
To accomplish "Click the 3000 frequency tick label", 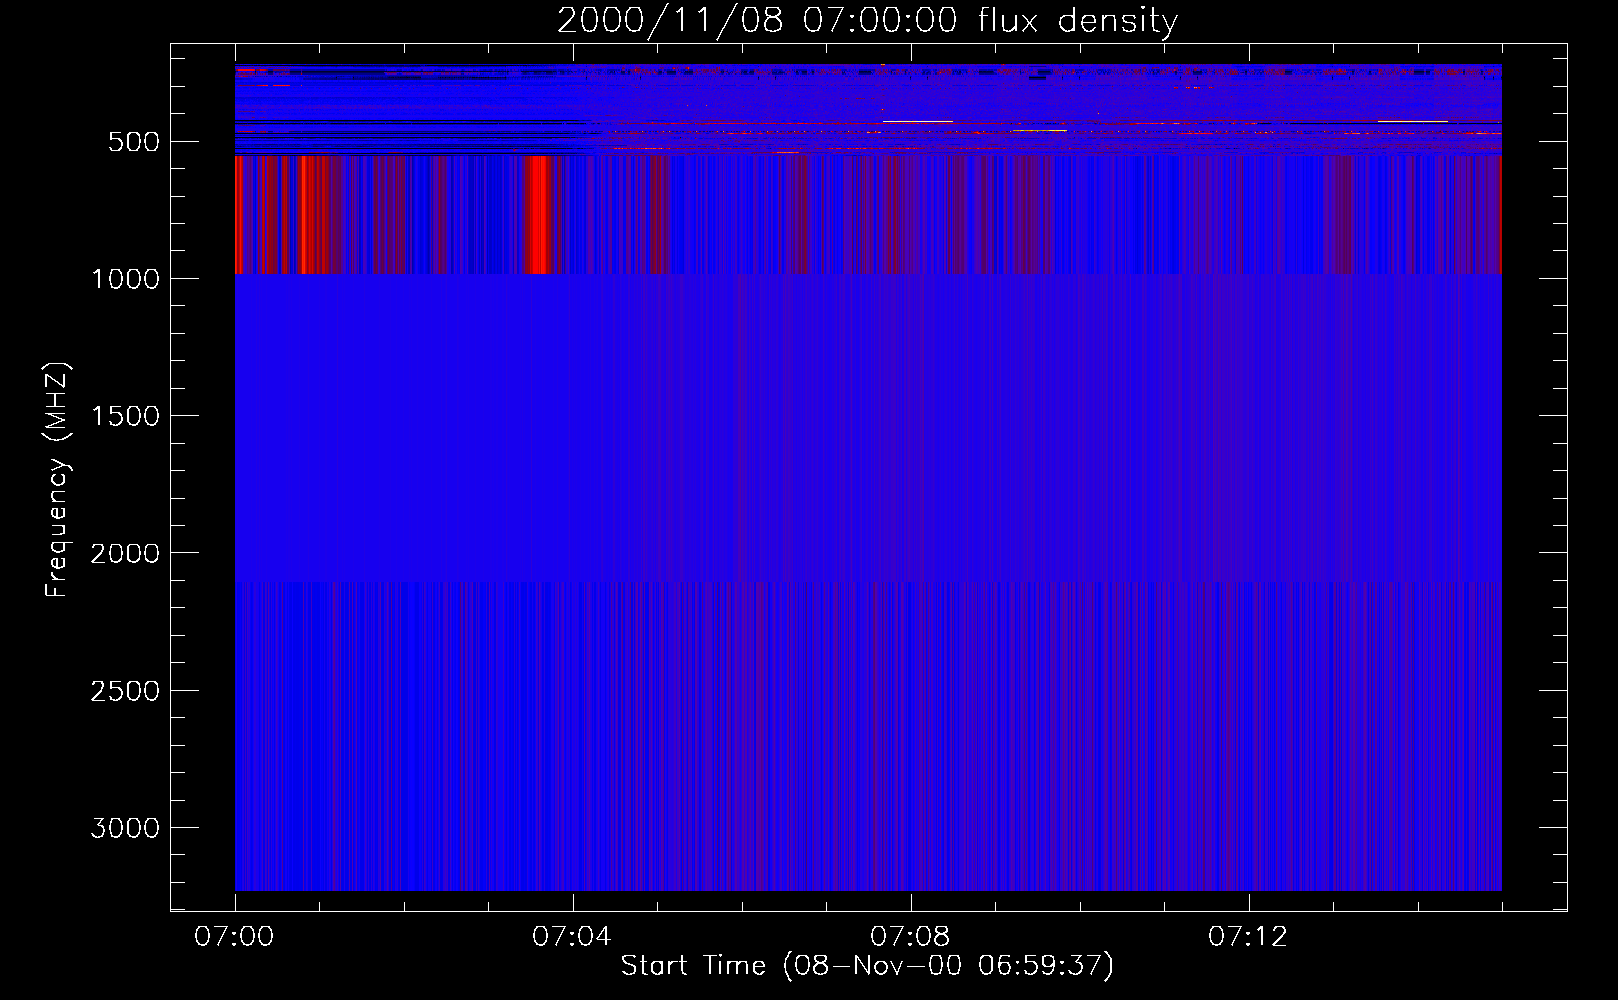I will pos(125,828).
